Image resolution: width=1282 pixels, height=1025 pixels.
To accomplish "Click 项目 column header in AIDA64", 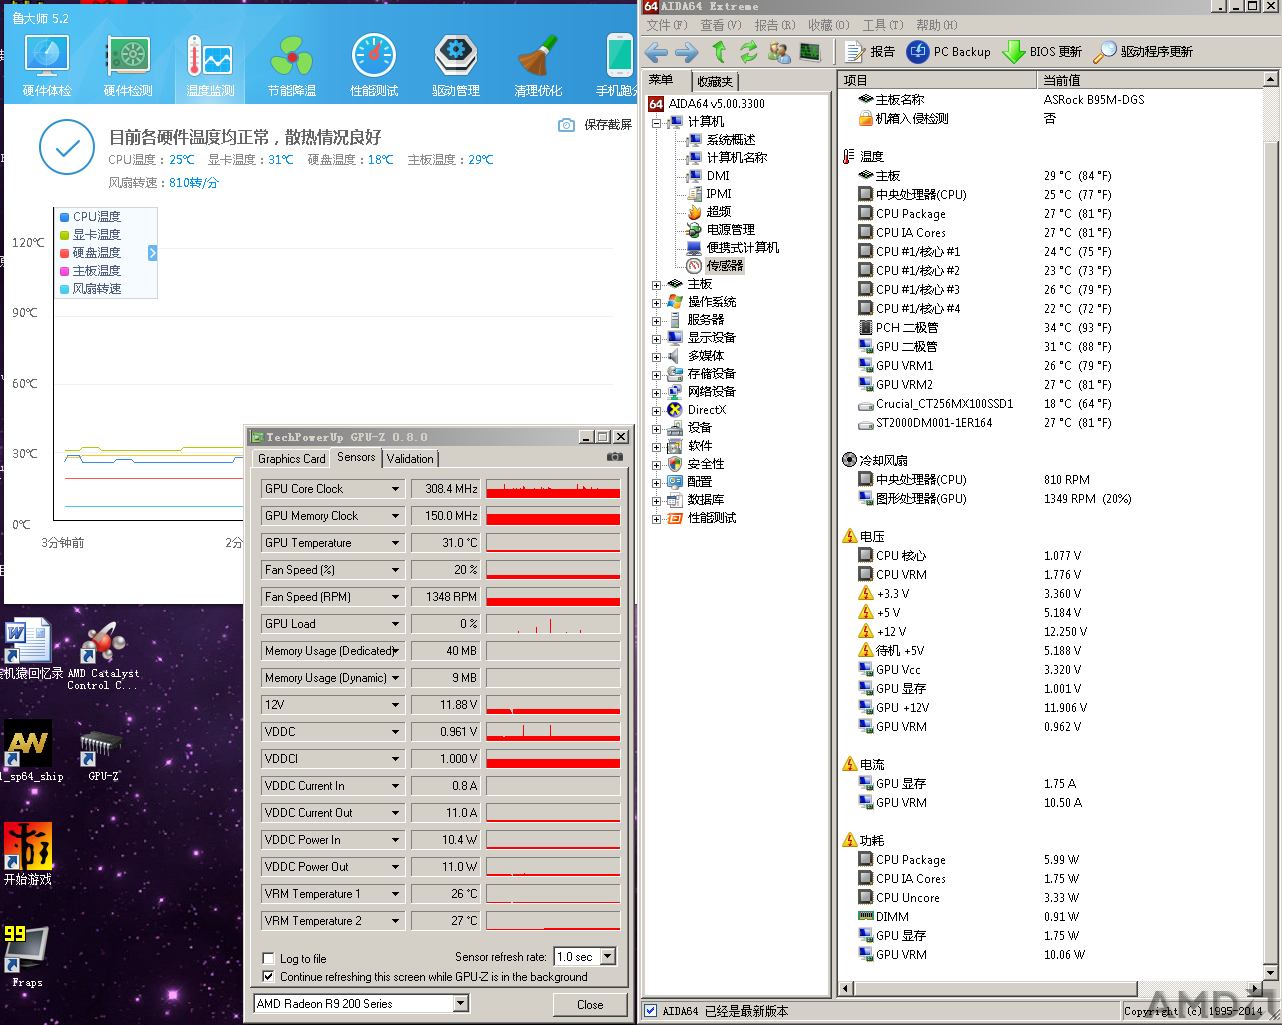I will point(938,80).
